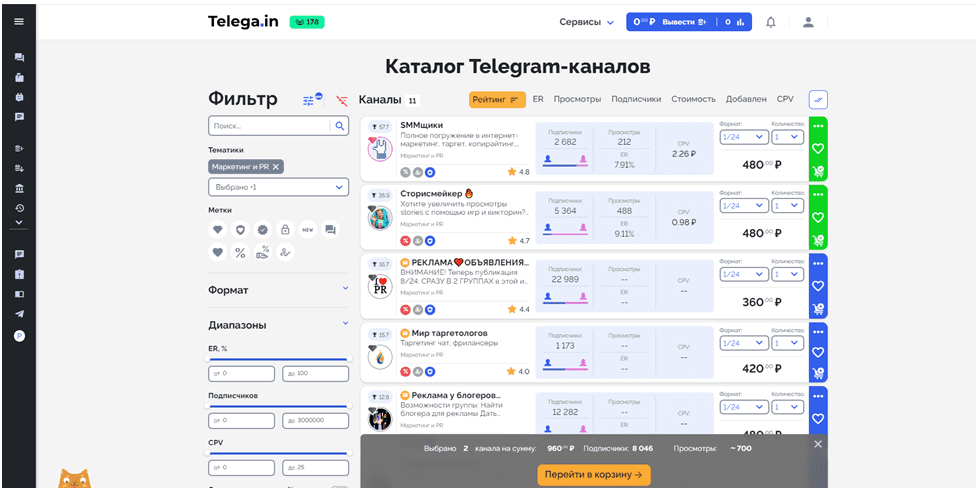Image resolution: width=978 pixels, height=490 pixels.
Task: Click the notification bell icon
Action: pos(771,22)
